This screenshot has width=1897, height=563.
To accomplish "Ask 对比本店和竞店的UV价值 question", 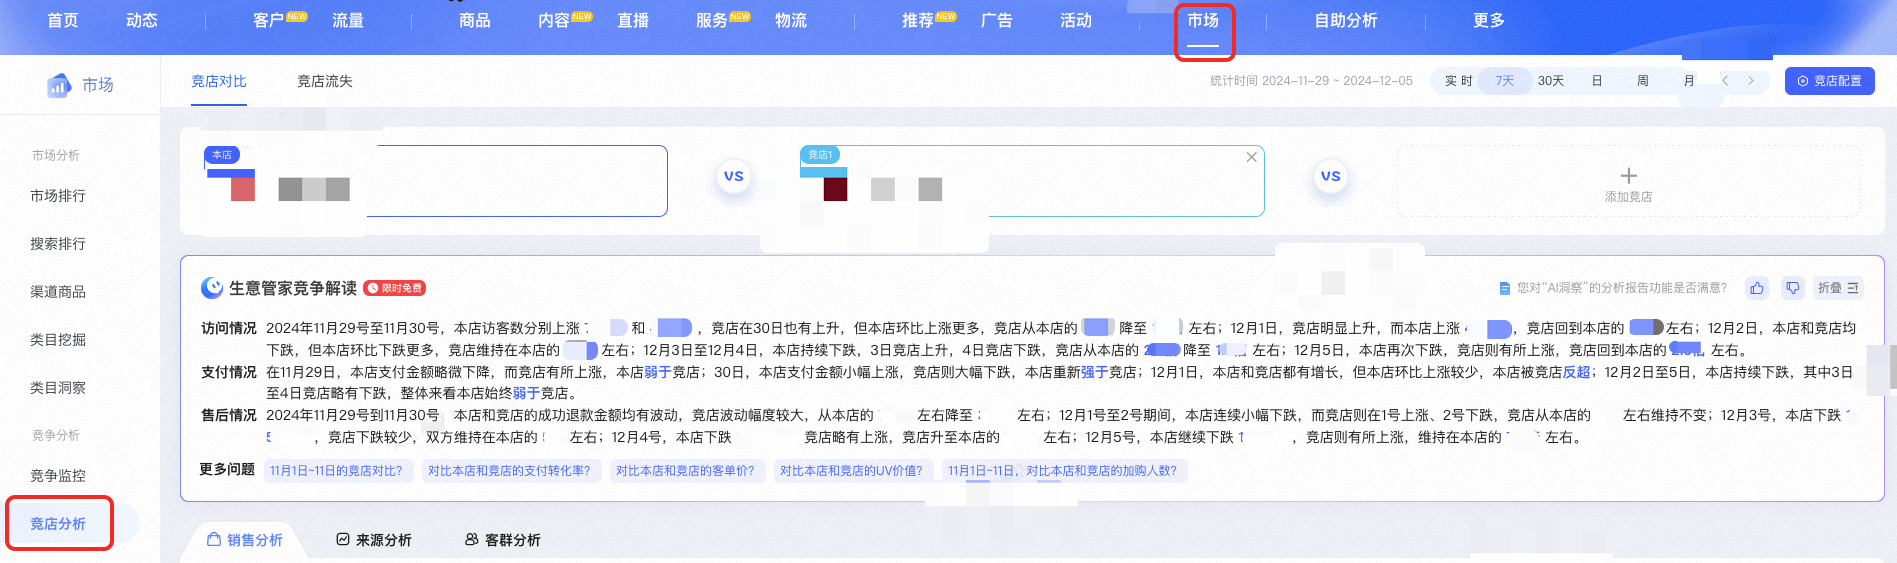I will click(x=852, y=471).
